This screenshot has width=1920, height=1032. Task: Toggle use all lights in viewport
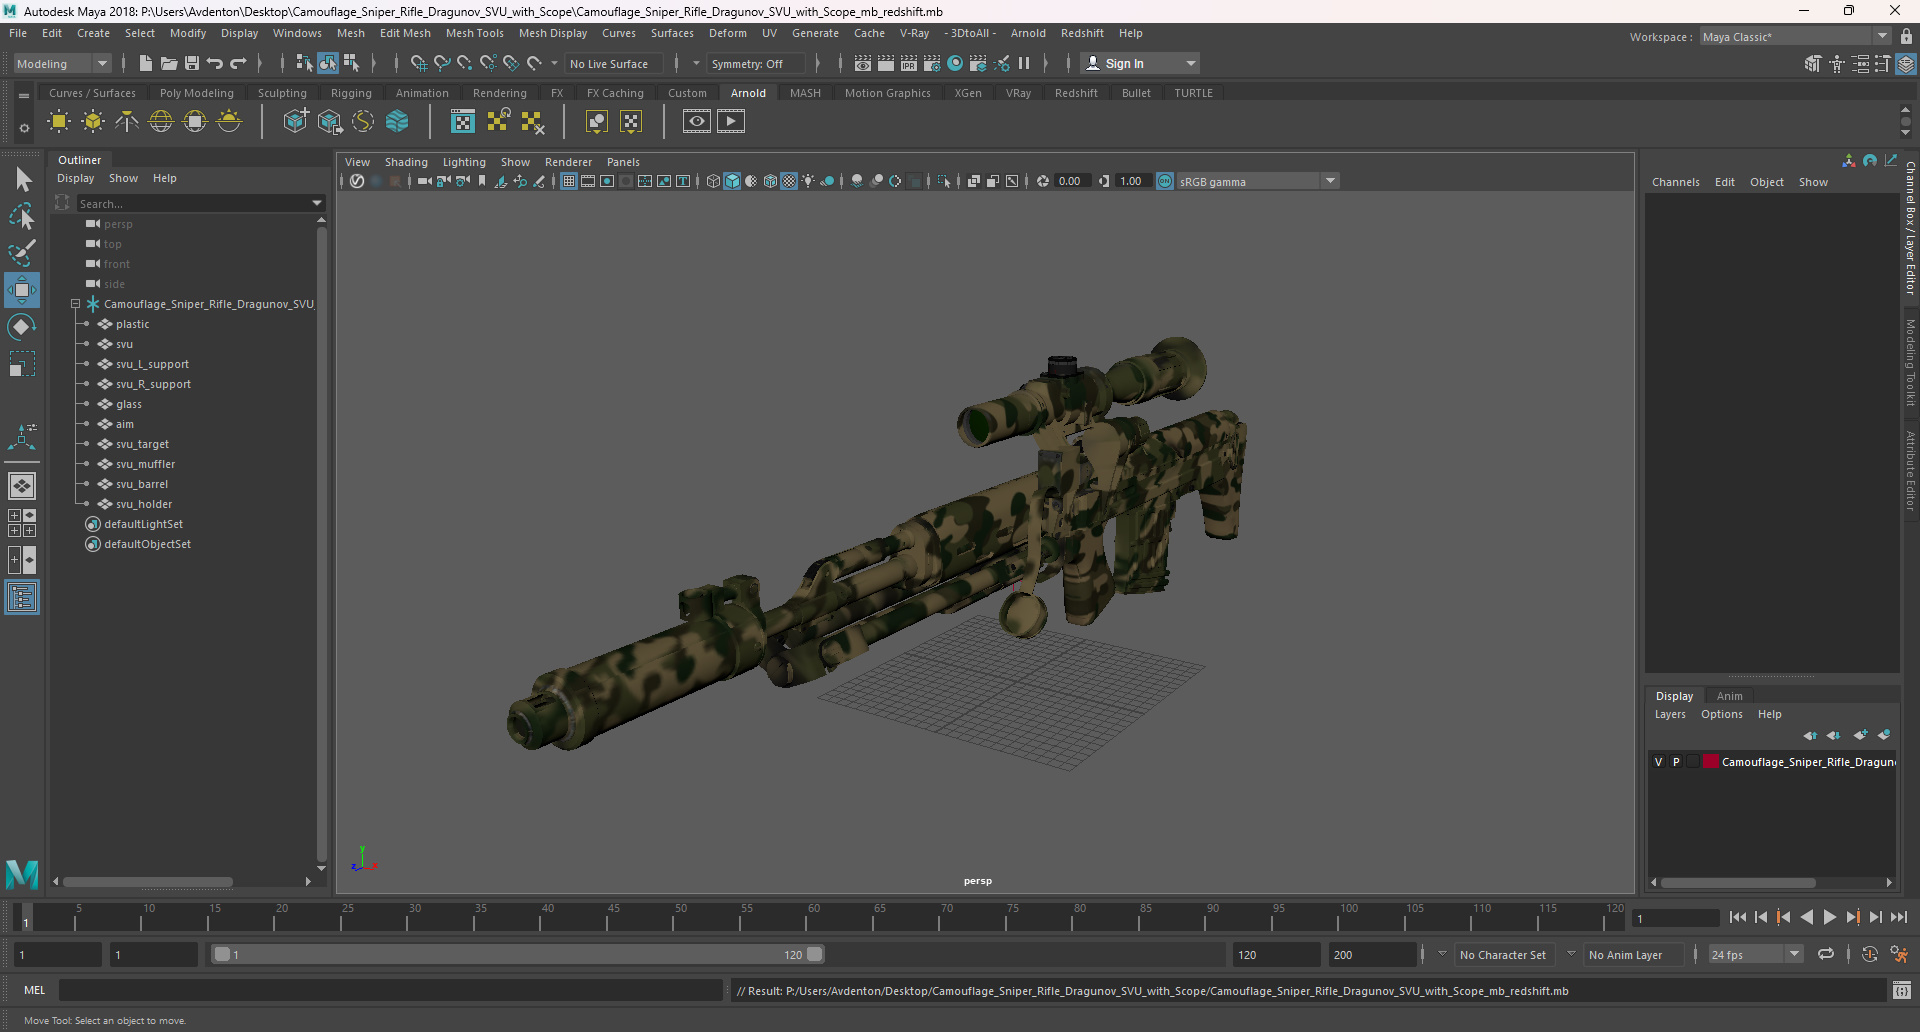click(808, 181)
